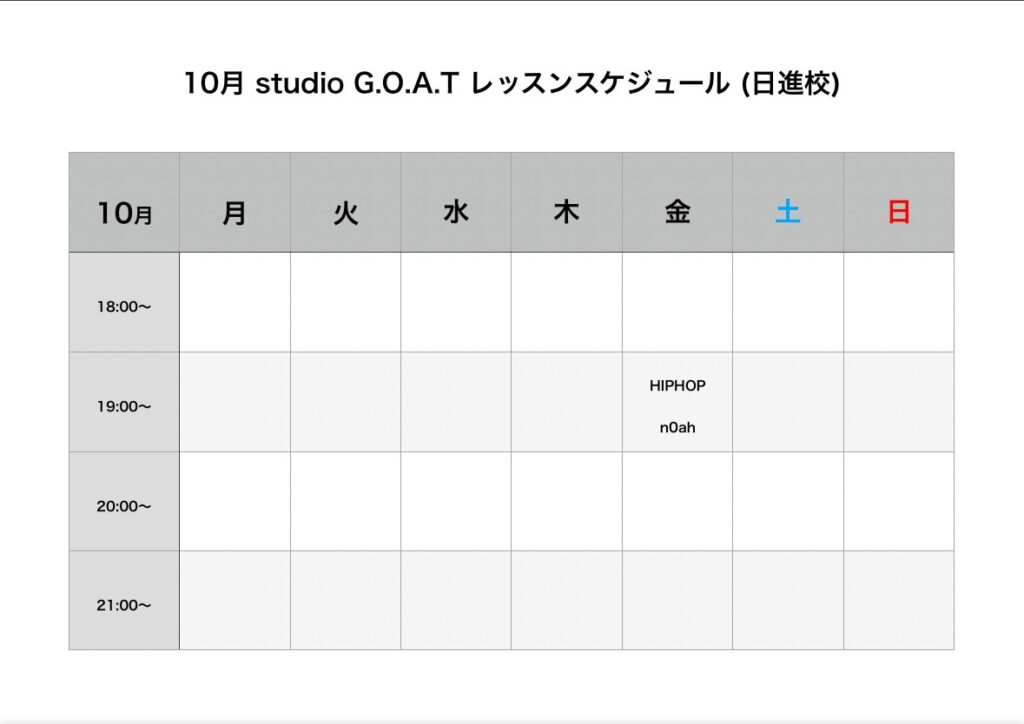The width and height of the screenshot is (1024, 724).
Task: Select the 20:00〜 time row label
Action: [124, 506]
